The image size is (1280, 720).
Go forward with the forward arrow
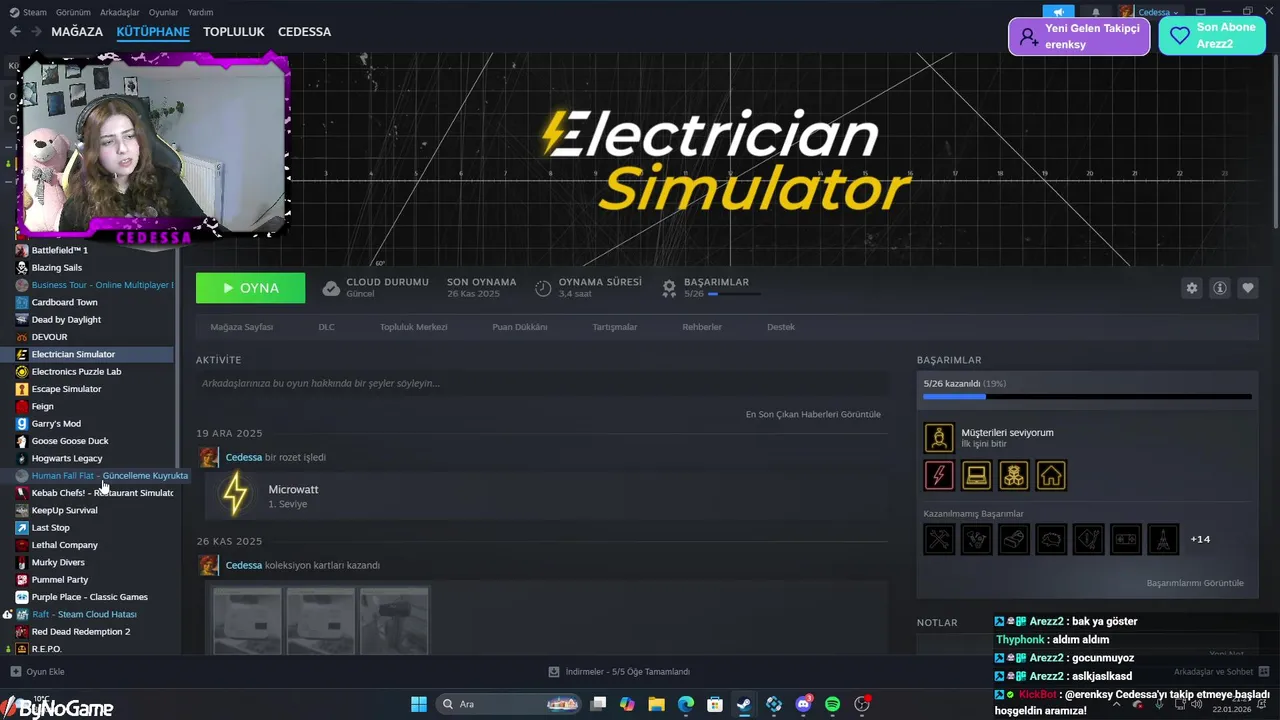[x=36, y=32]
